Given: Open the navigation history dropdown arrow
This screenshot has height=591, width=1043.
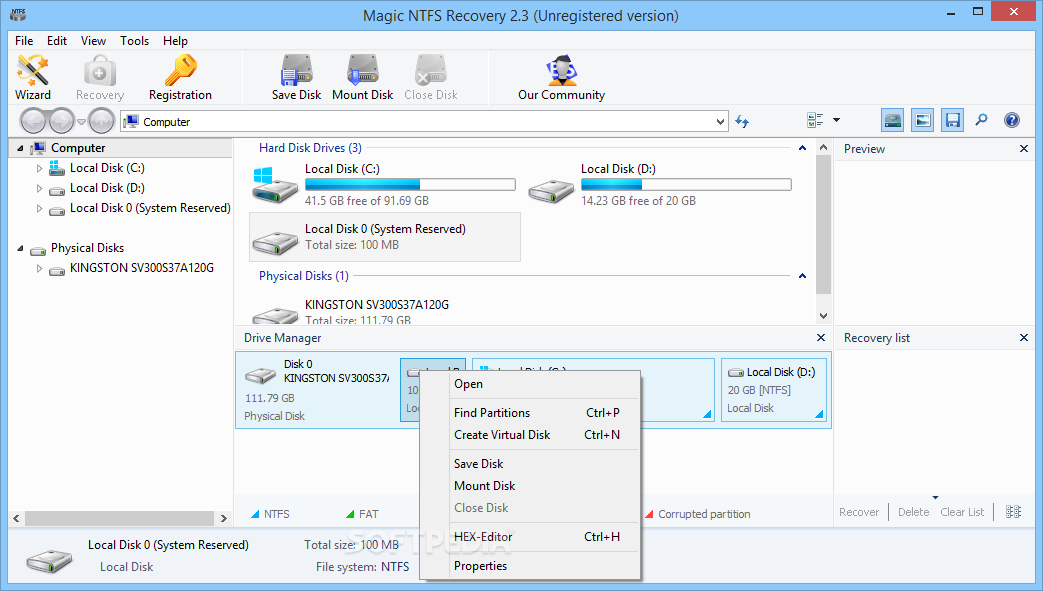Looking at the screenshot, I should (81, 121).
